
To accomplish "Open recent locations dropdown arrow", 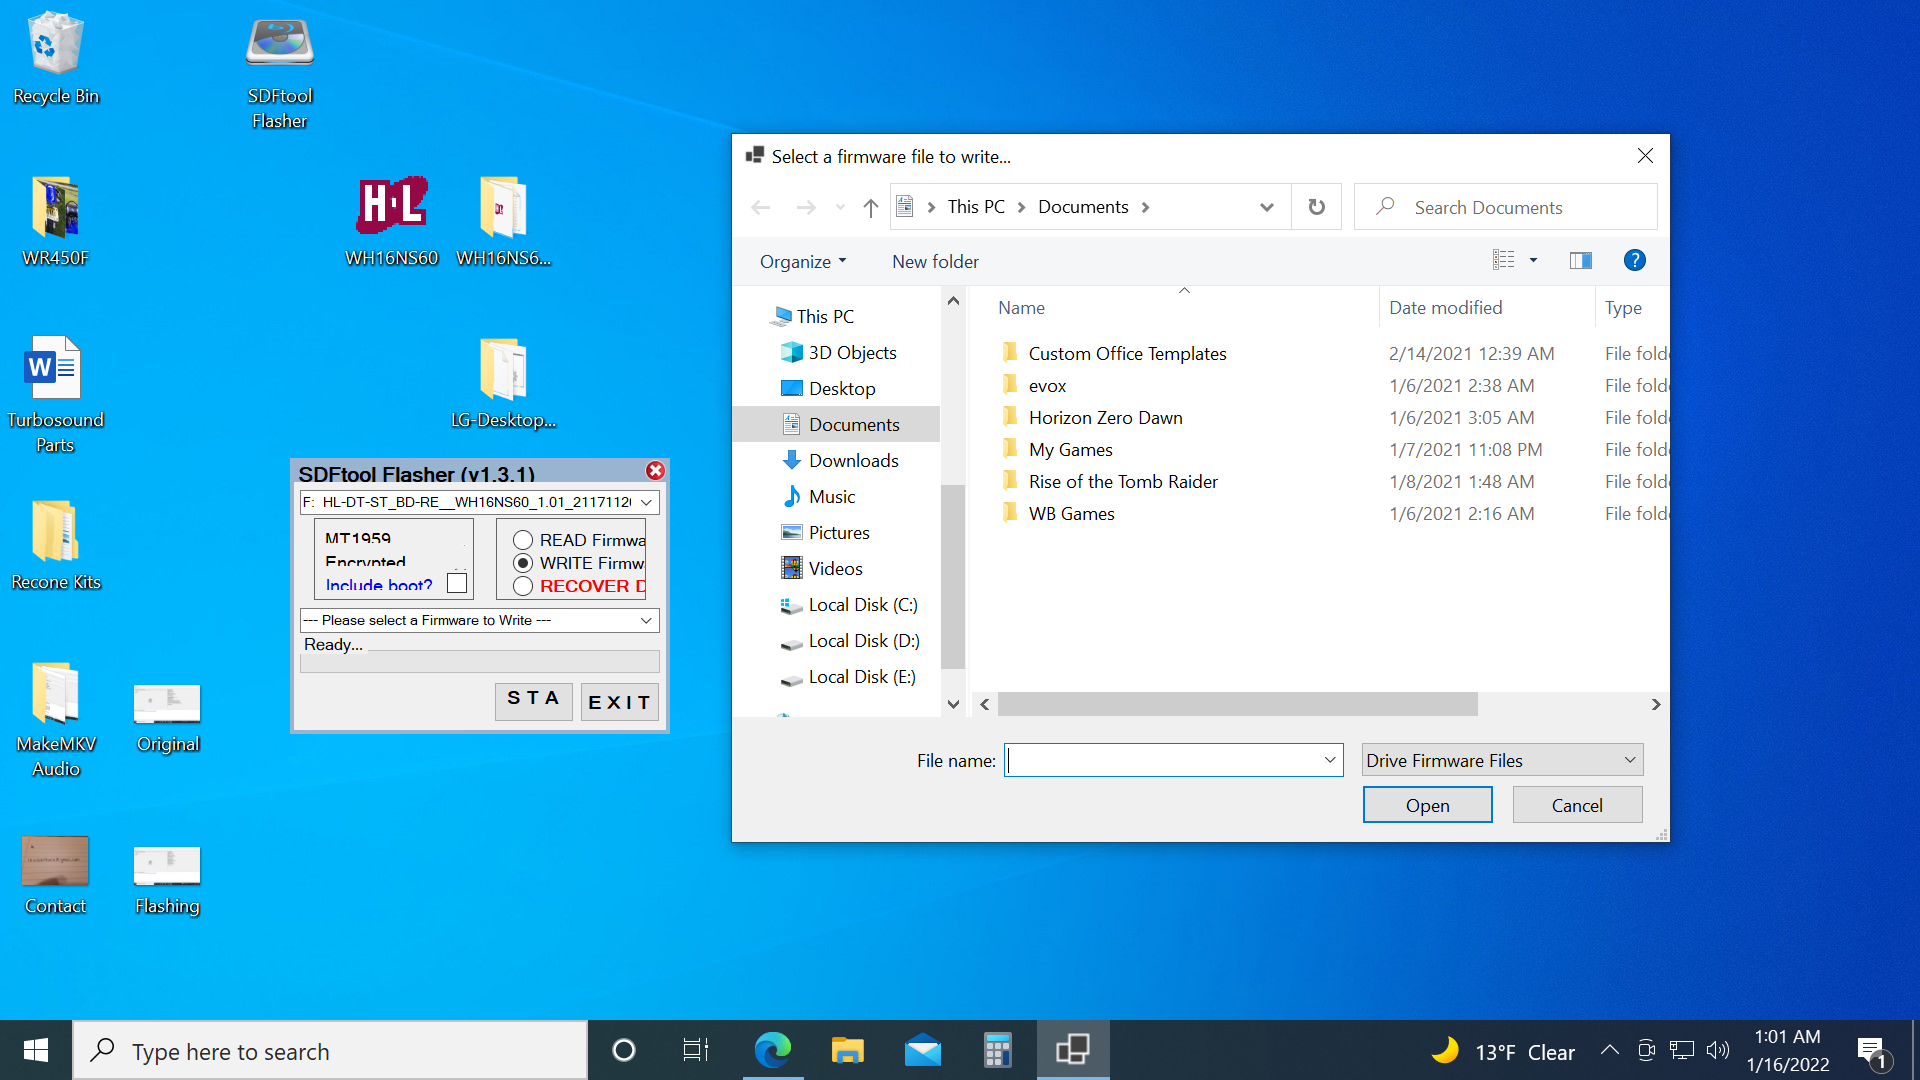I will pyautogui.click(x=840, y=207).
